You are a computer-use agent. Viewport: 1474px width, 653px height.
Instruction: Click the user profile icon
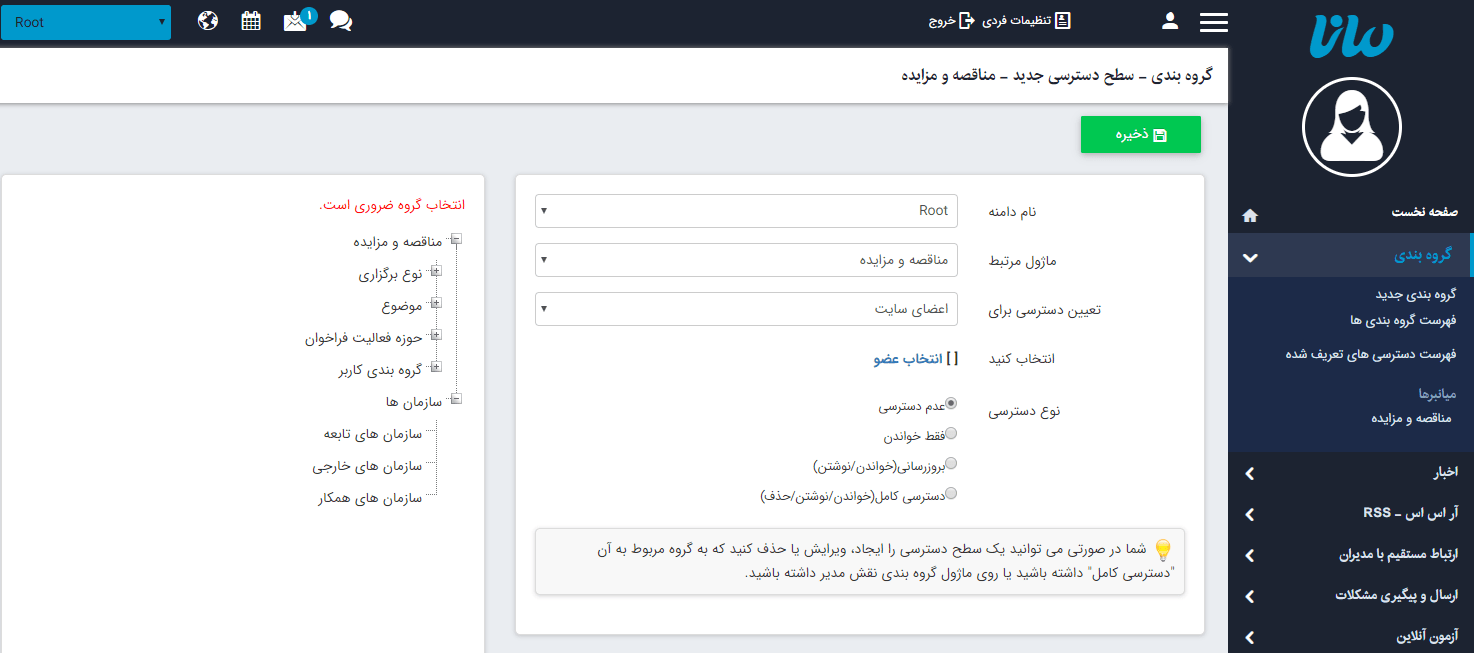click(x=1169, y=20)
